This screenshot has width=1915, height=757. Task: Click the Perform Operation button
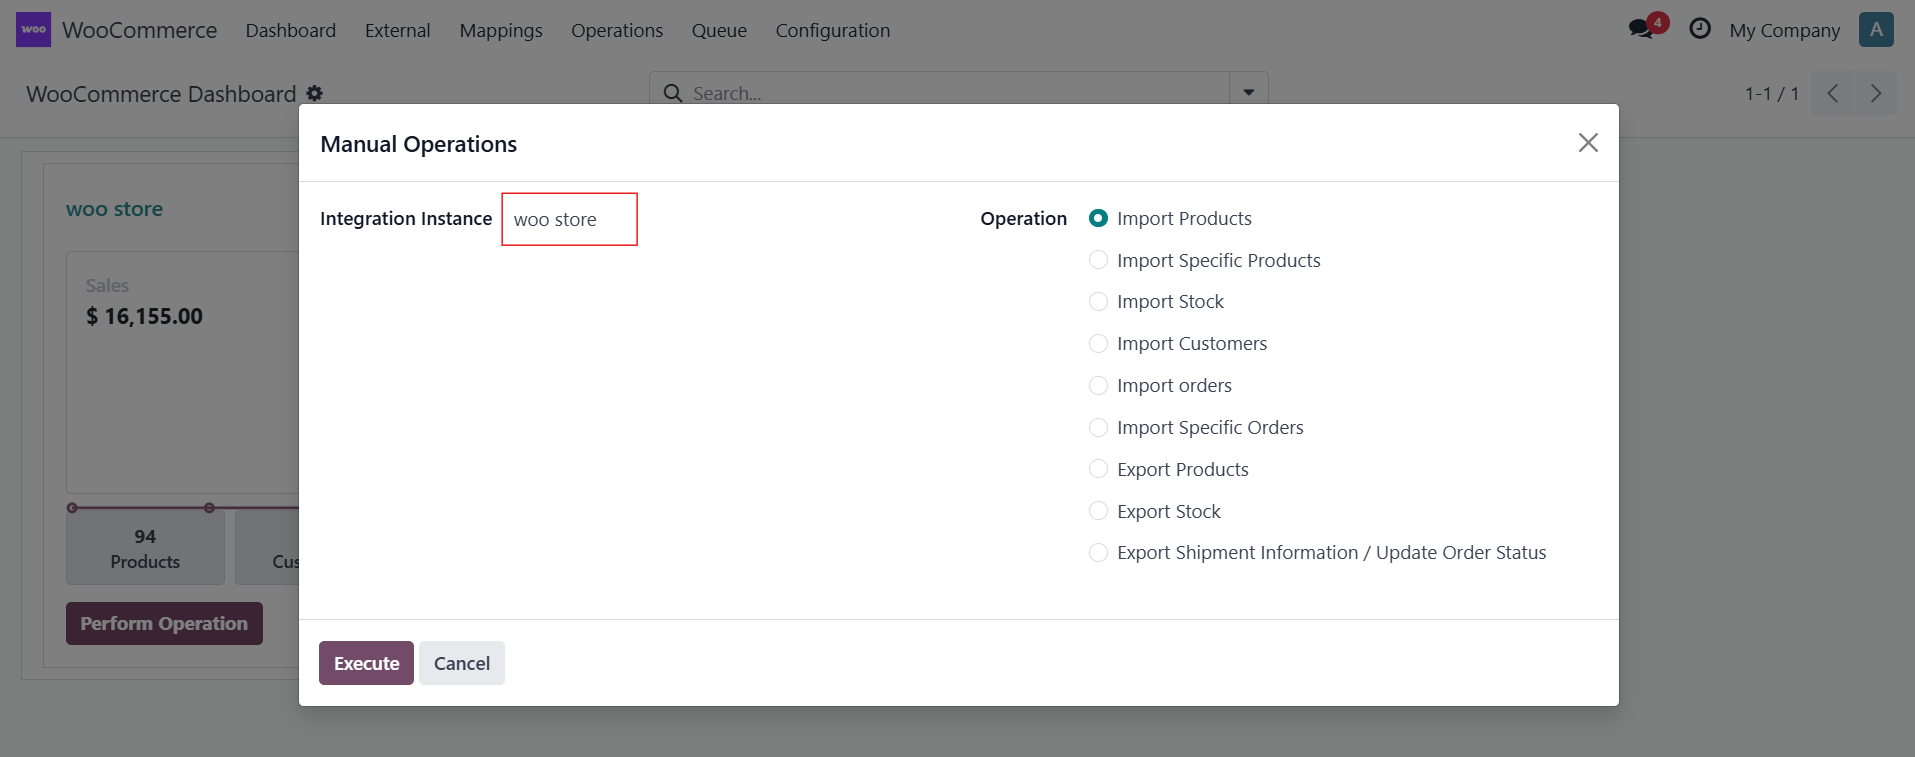pos(164,623)
